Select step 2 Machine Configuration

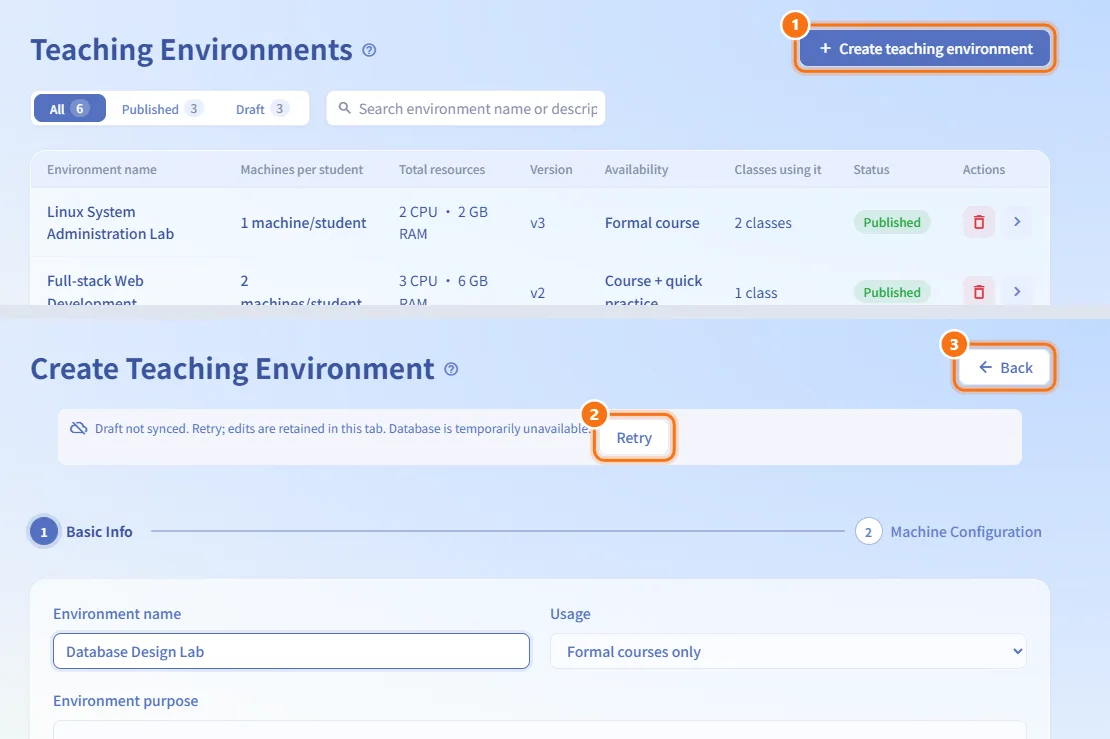(949, 532)
